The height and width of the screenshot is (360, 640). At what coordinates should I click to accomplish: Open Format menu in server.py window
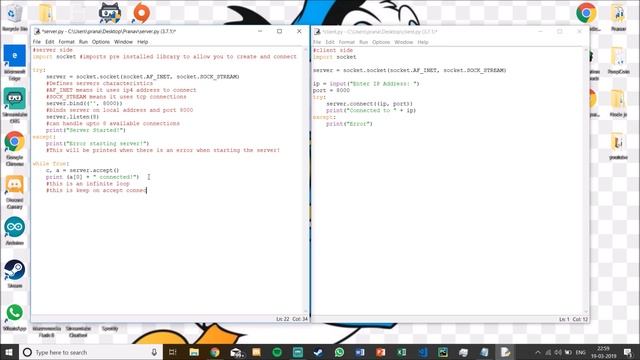(x=66, y=42)
